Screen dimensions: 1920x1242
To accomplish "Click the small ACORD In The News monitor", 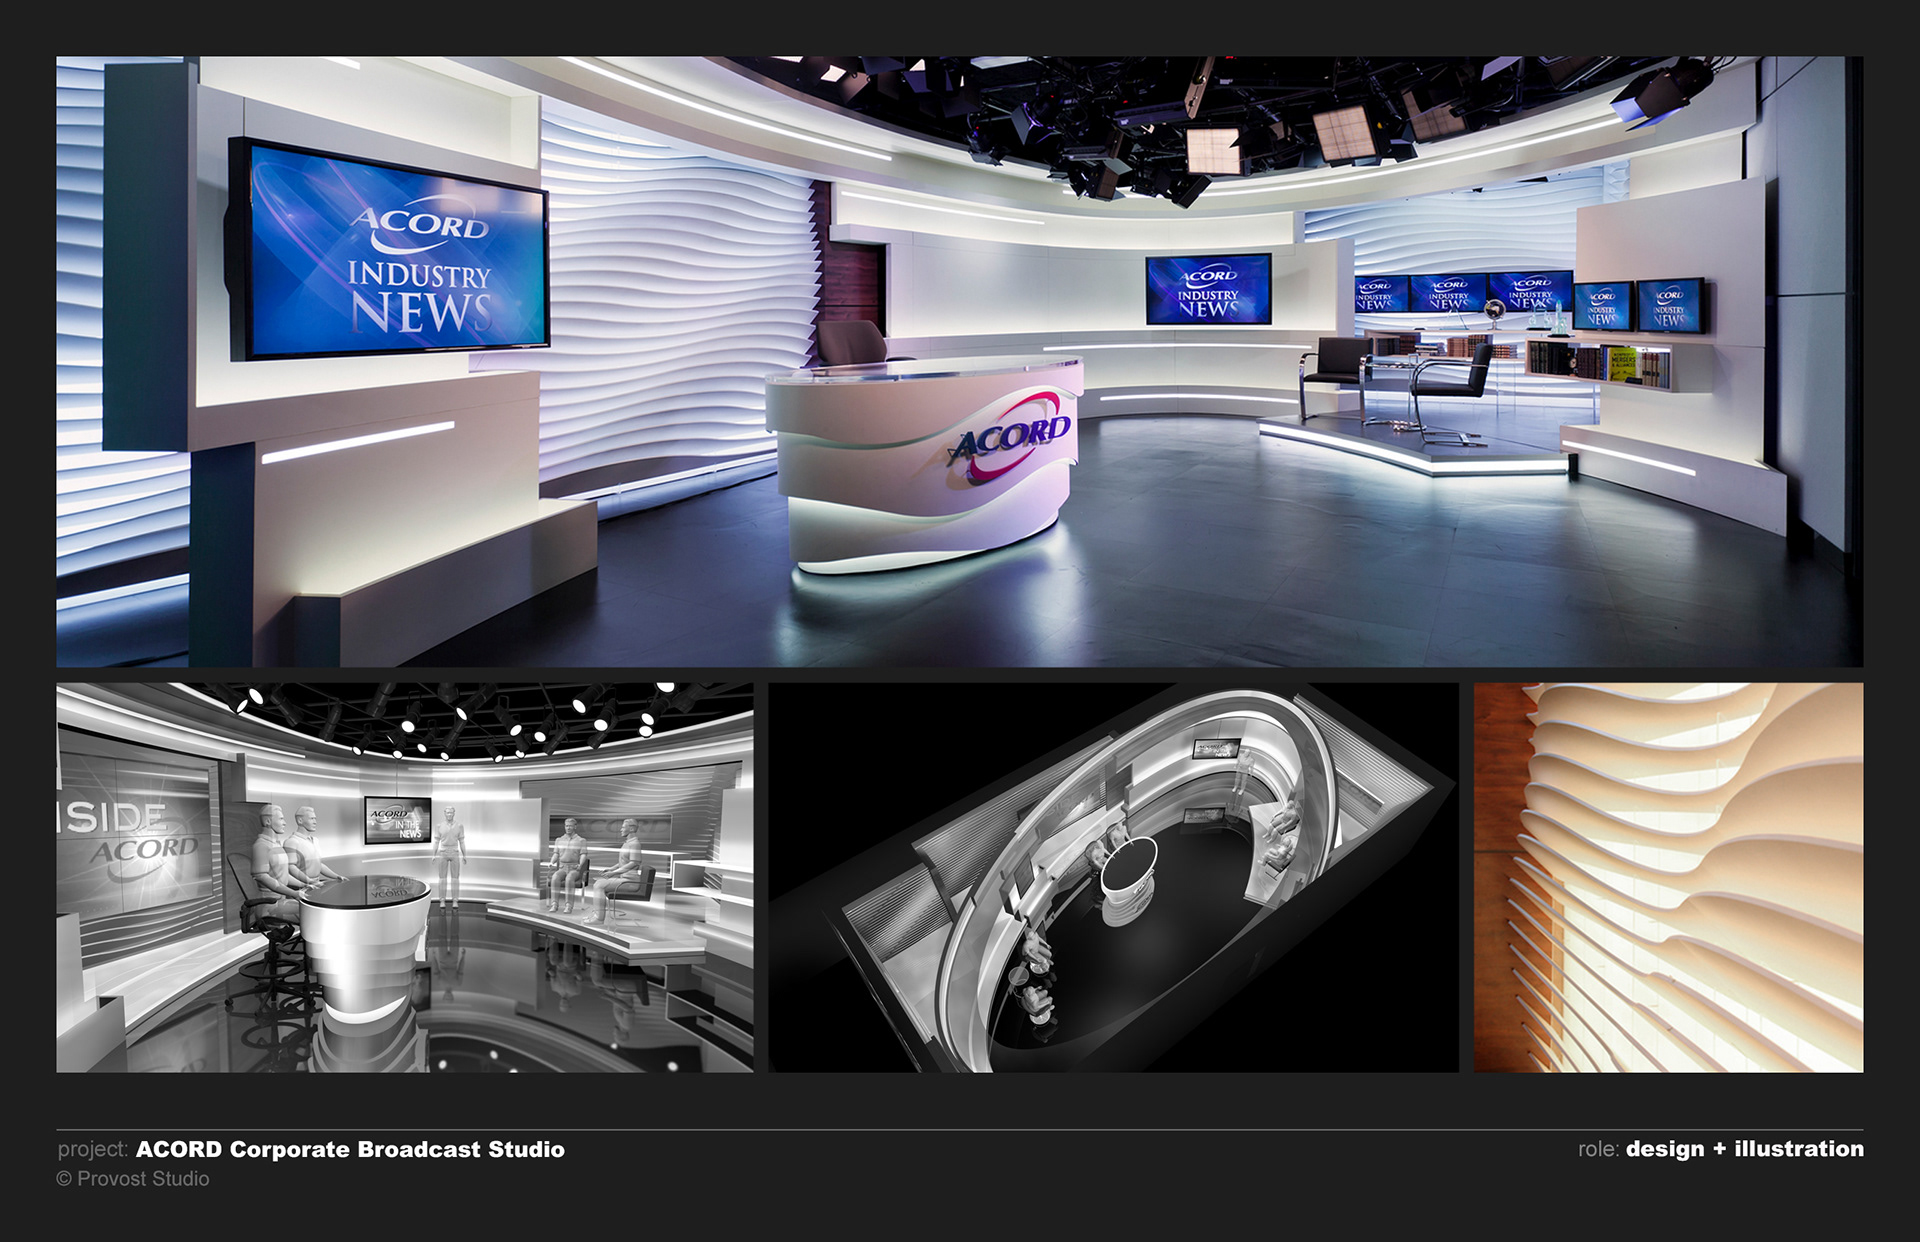I will click(x=397, y=820).
